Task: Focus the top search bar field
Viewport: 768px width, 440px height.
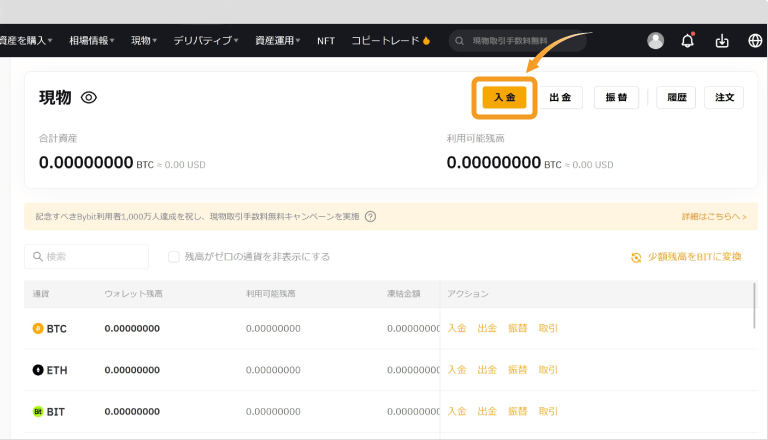Action: (x=518, y=41)
